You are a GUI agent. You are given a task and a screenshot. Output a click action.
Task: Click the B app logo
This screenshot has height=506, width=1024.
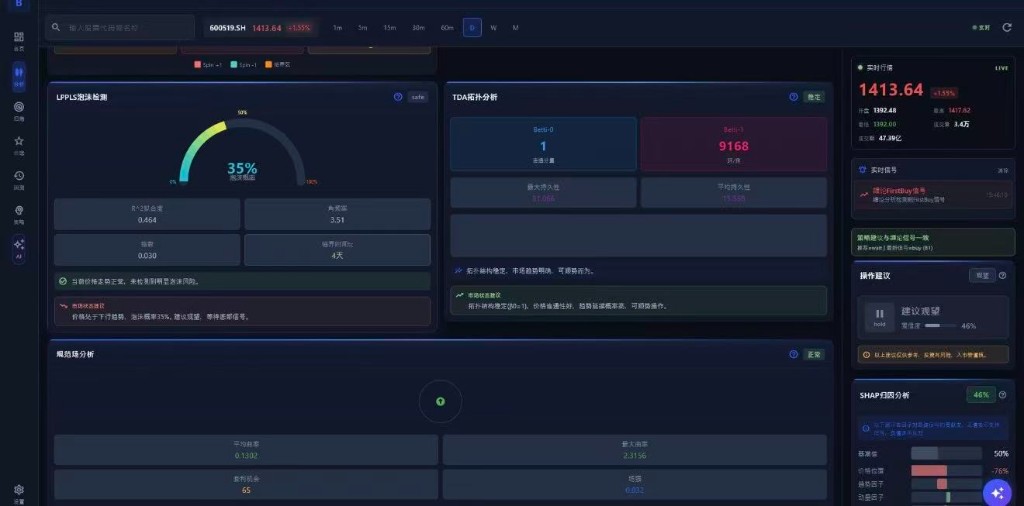[18, 3]
